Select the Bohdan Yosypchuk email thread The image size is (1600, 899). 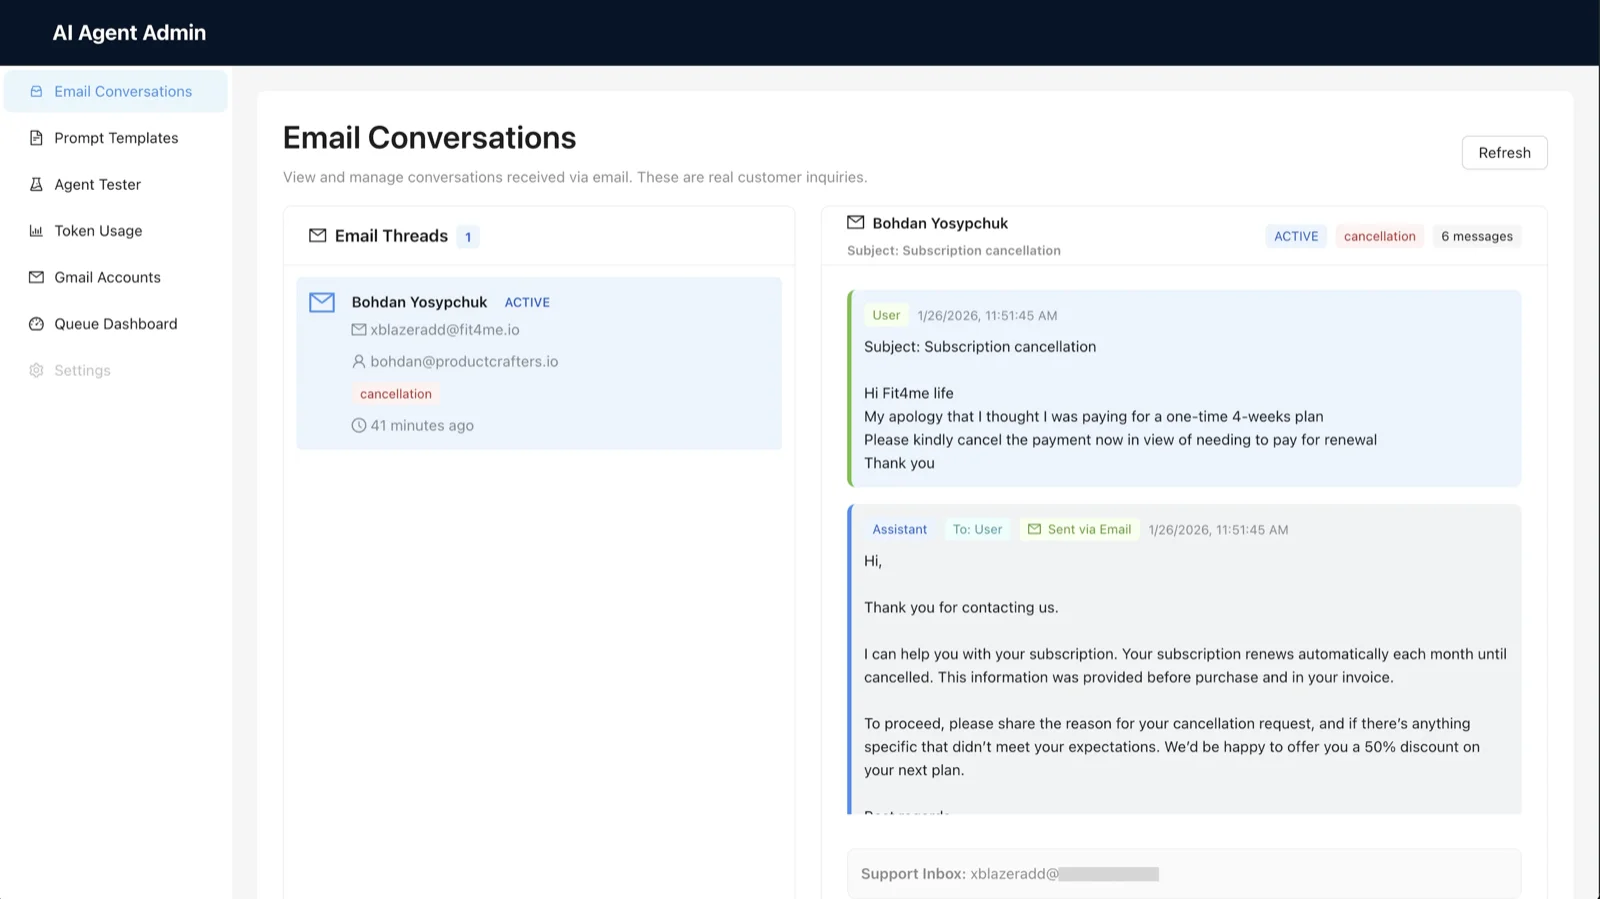tap(539, 363)
